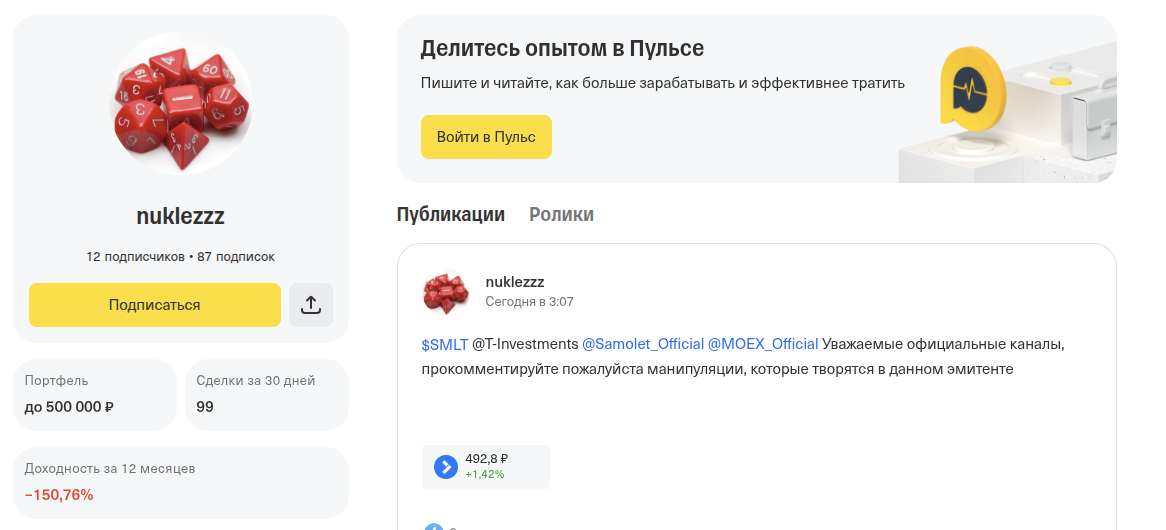Open the $SMLT ticker link
The height and width of the screenshot is (530, 1166).
pyautogui.click(x=445, y=344)
